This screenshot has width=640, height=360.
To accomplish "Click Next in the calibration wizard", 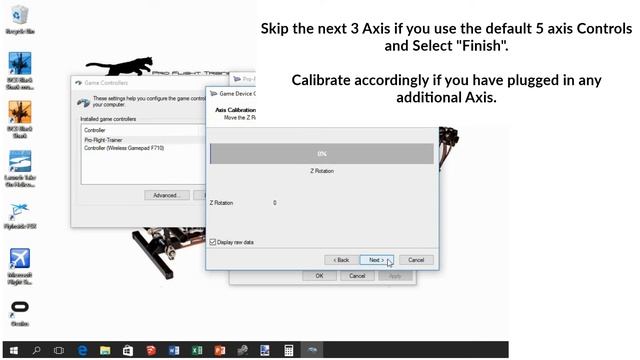I will pos(376,260).
